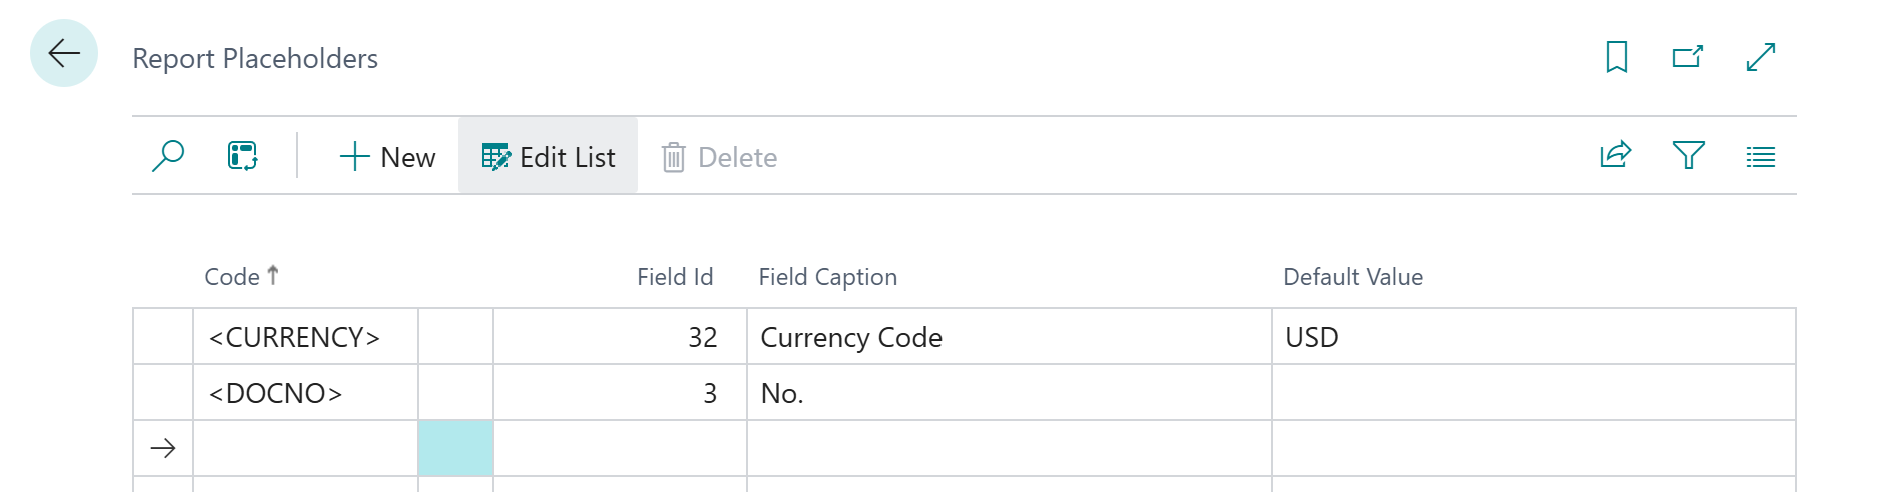Image resolution: width=1884 pixels, height=492 pixels.
Task: Open the Field Id column header menu
Action: (x=675, y=277)
